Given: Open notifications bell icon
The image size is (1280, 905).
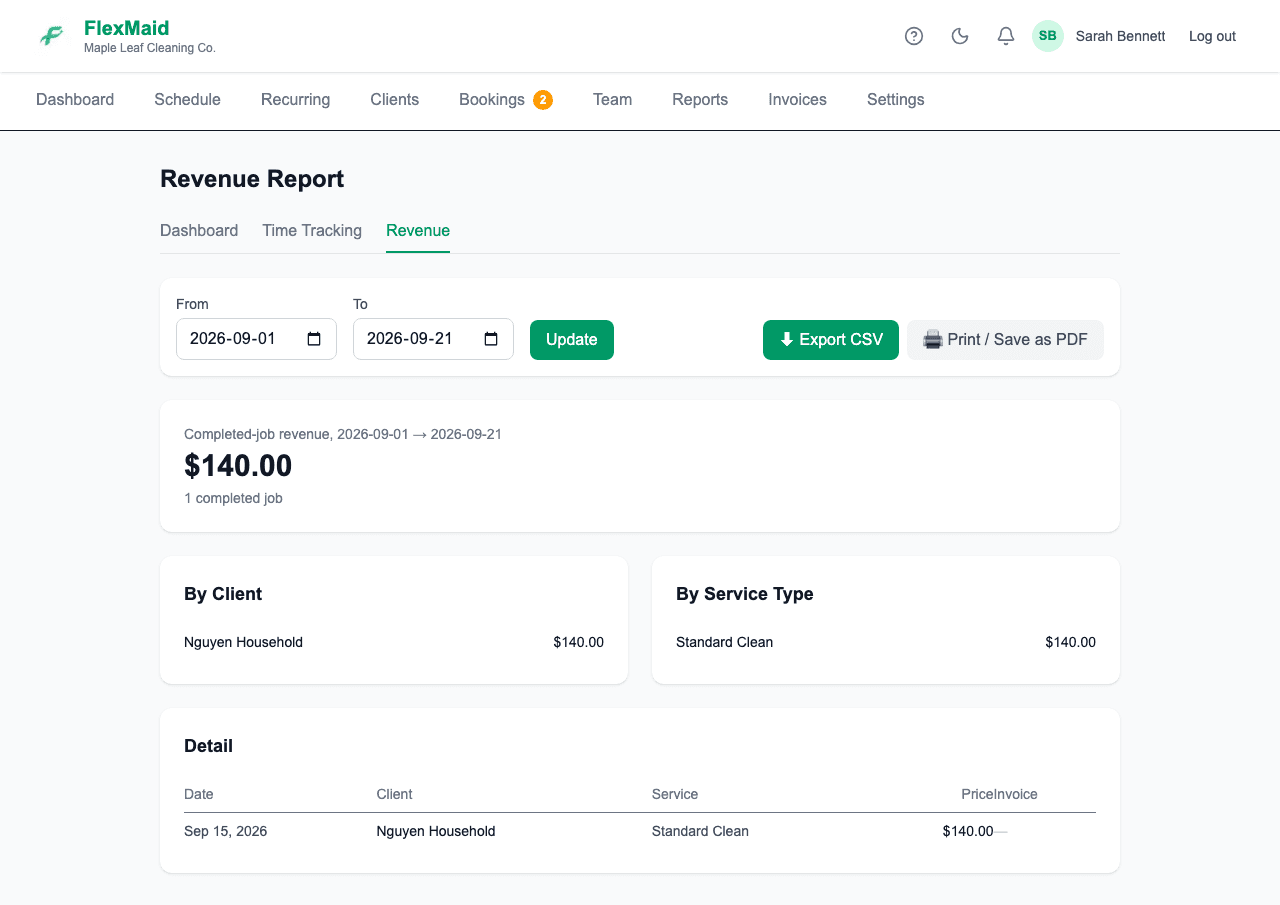Looking at the screenshot, I should (x=1006, y=36).
